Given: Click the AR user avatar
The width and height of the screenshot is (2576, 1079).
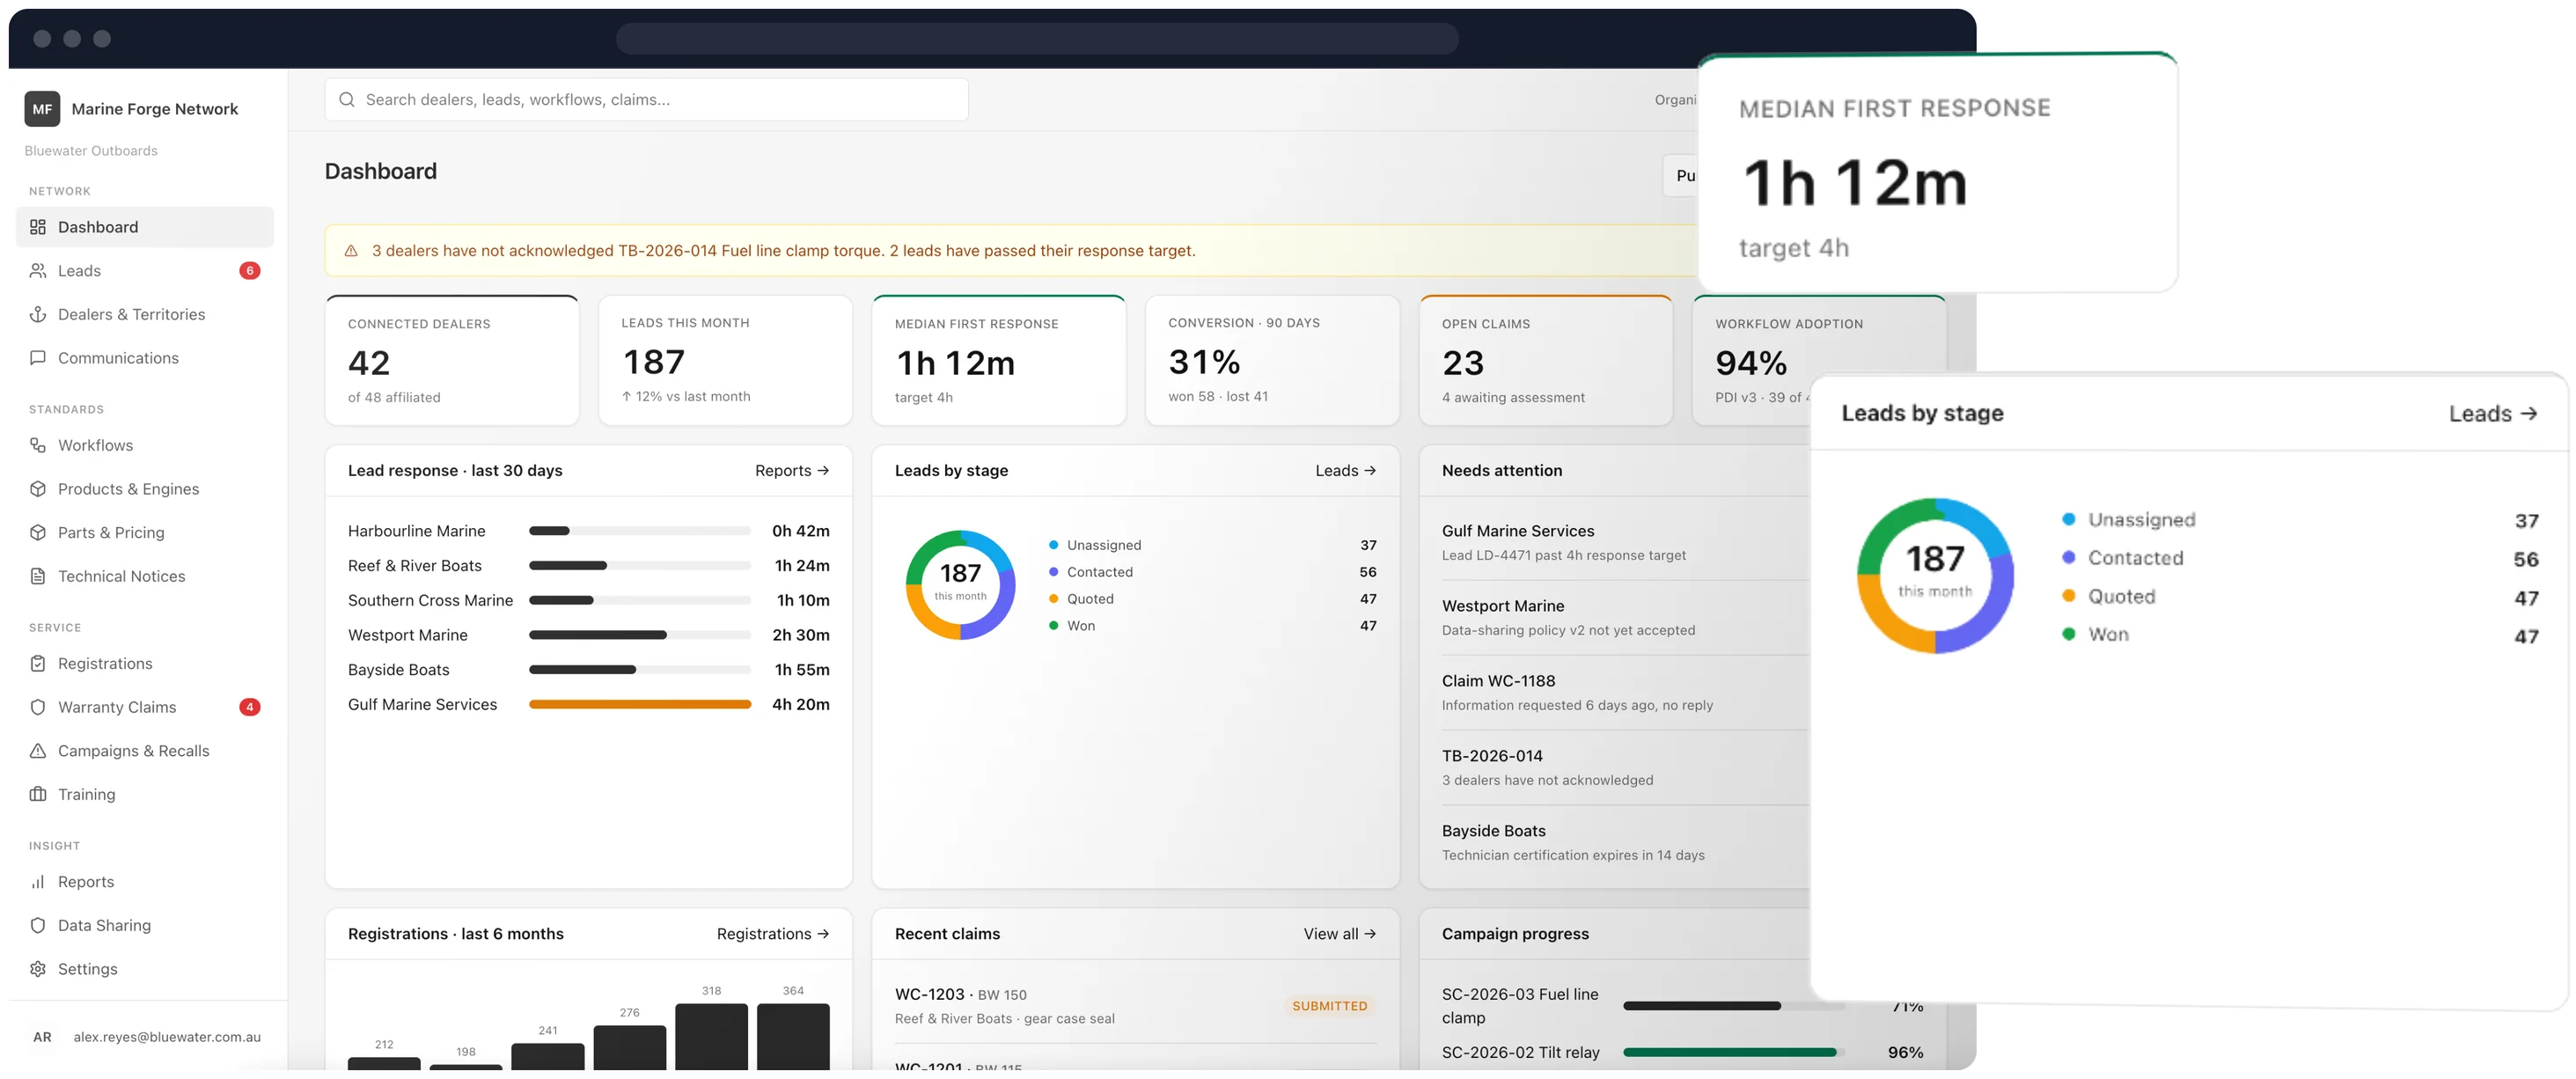Looking at the screenshot, I should (42, 1037).
